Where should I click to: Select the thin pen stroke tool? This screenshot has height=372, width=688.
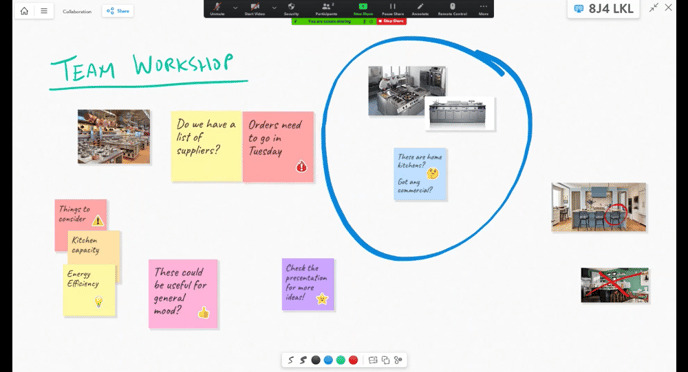pos(290,360)
